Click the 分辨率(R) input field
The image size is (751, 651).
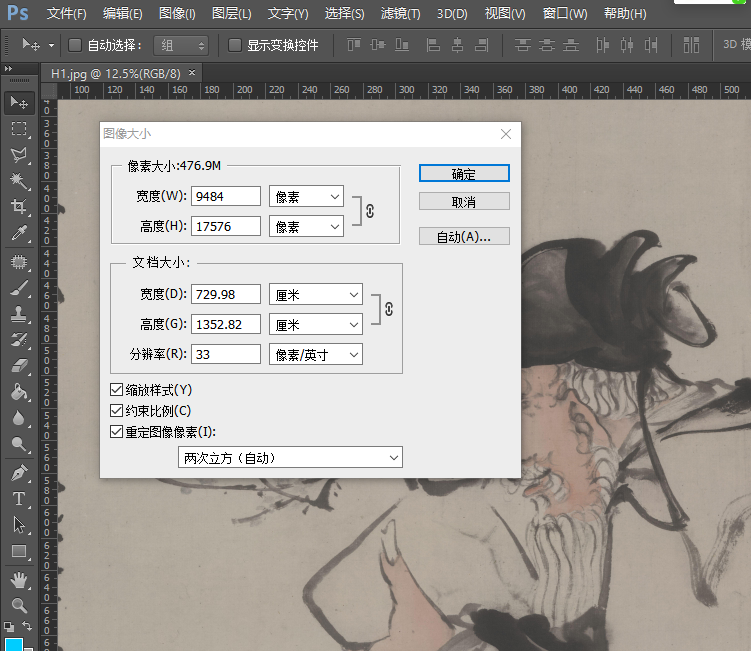tap(226, 354)
